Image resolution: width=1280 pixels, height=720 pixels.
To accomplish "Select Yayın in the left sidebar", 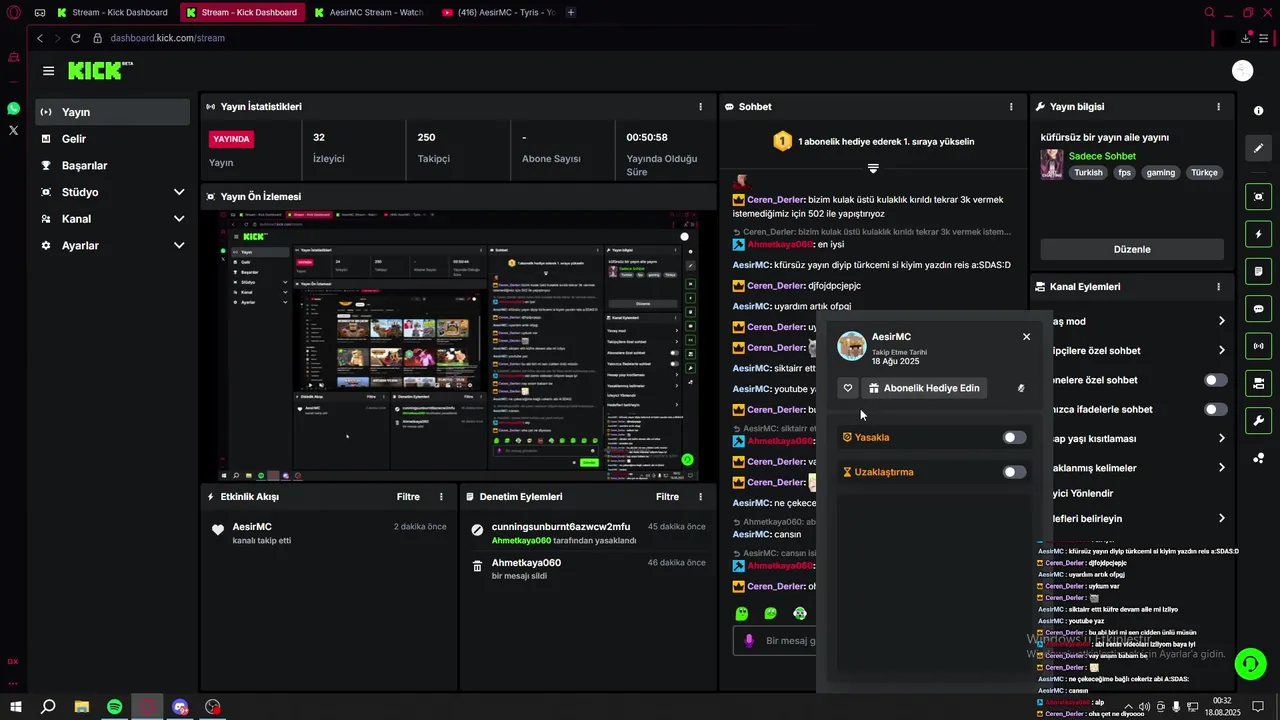I will [x=112, y=112].
